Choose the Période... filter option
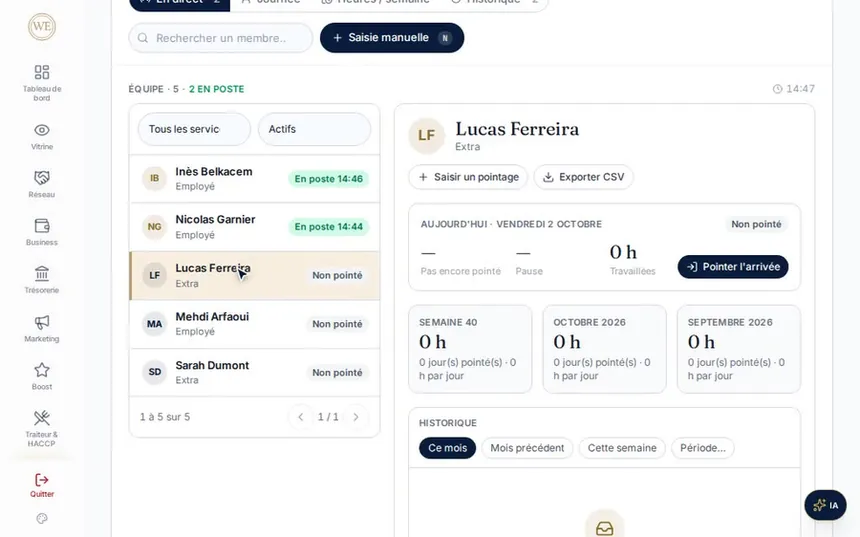This screenshot has height=537, width=860. (703, 448)
